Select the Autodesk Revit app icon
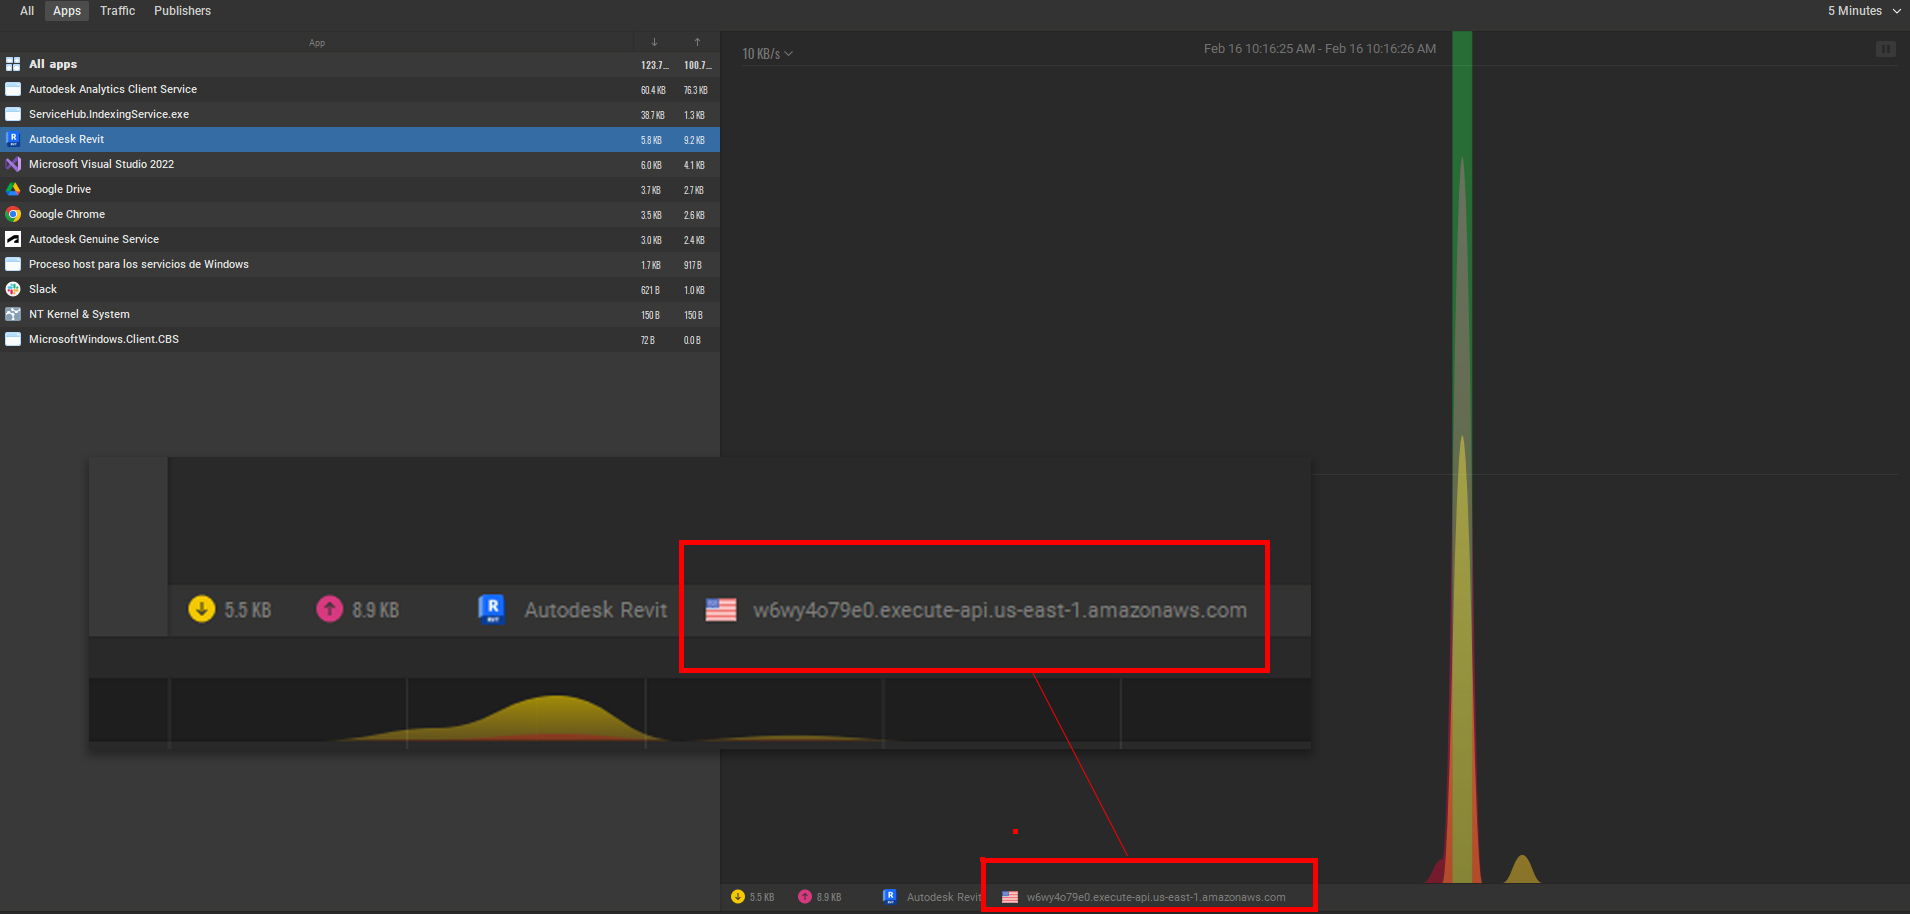Image resolution: width=1910 pixels, height=914 pixels. (x=13, y=139)
